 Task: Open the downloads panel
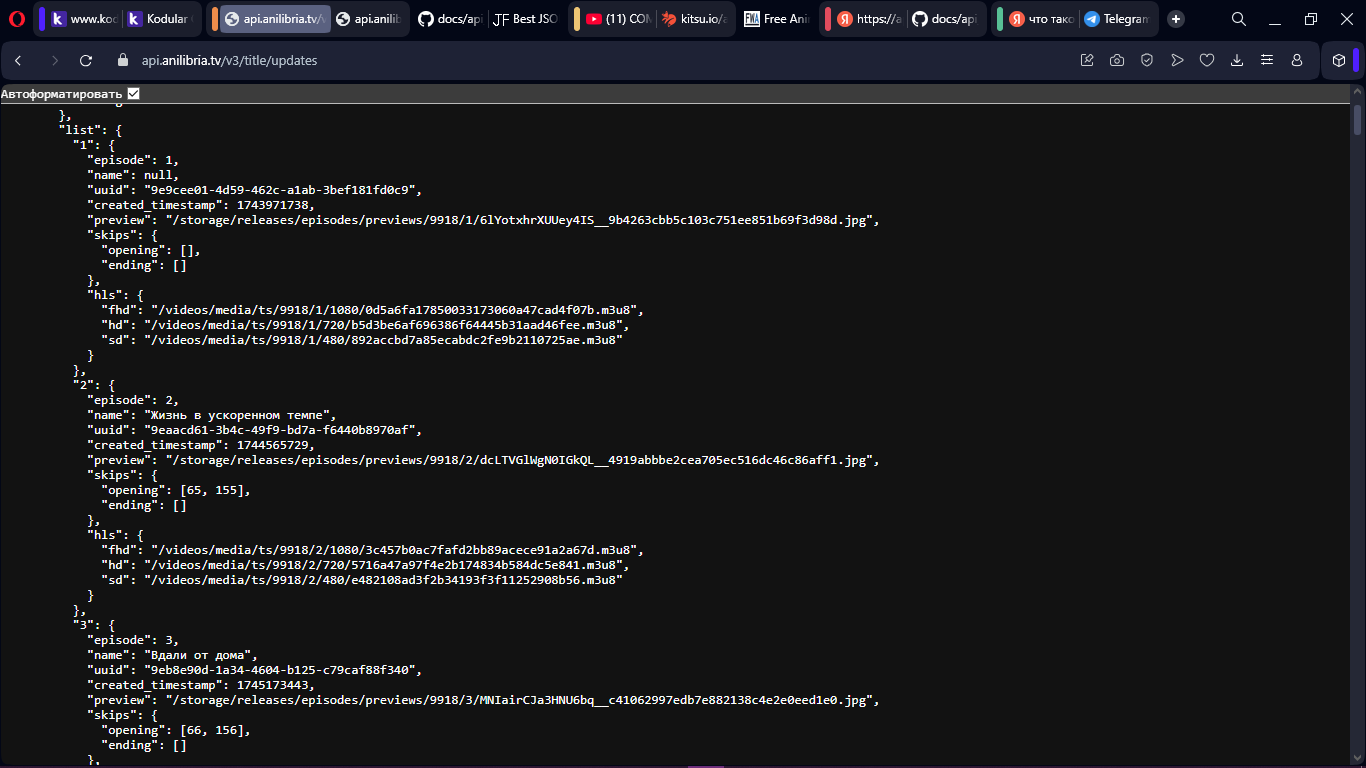(1237, 60)
